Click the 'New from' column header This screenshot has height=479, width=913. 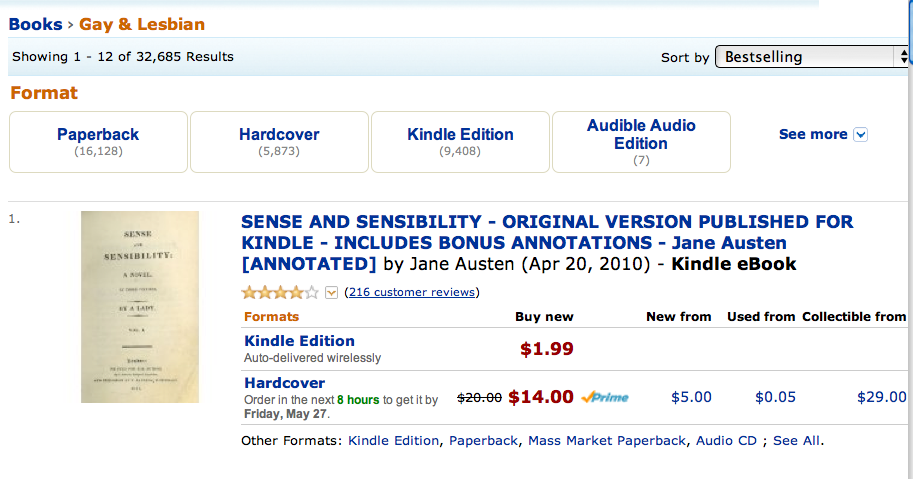(x=679, y=317)
